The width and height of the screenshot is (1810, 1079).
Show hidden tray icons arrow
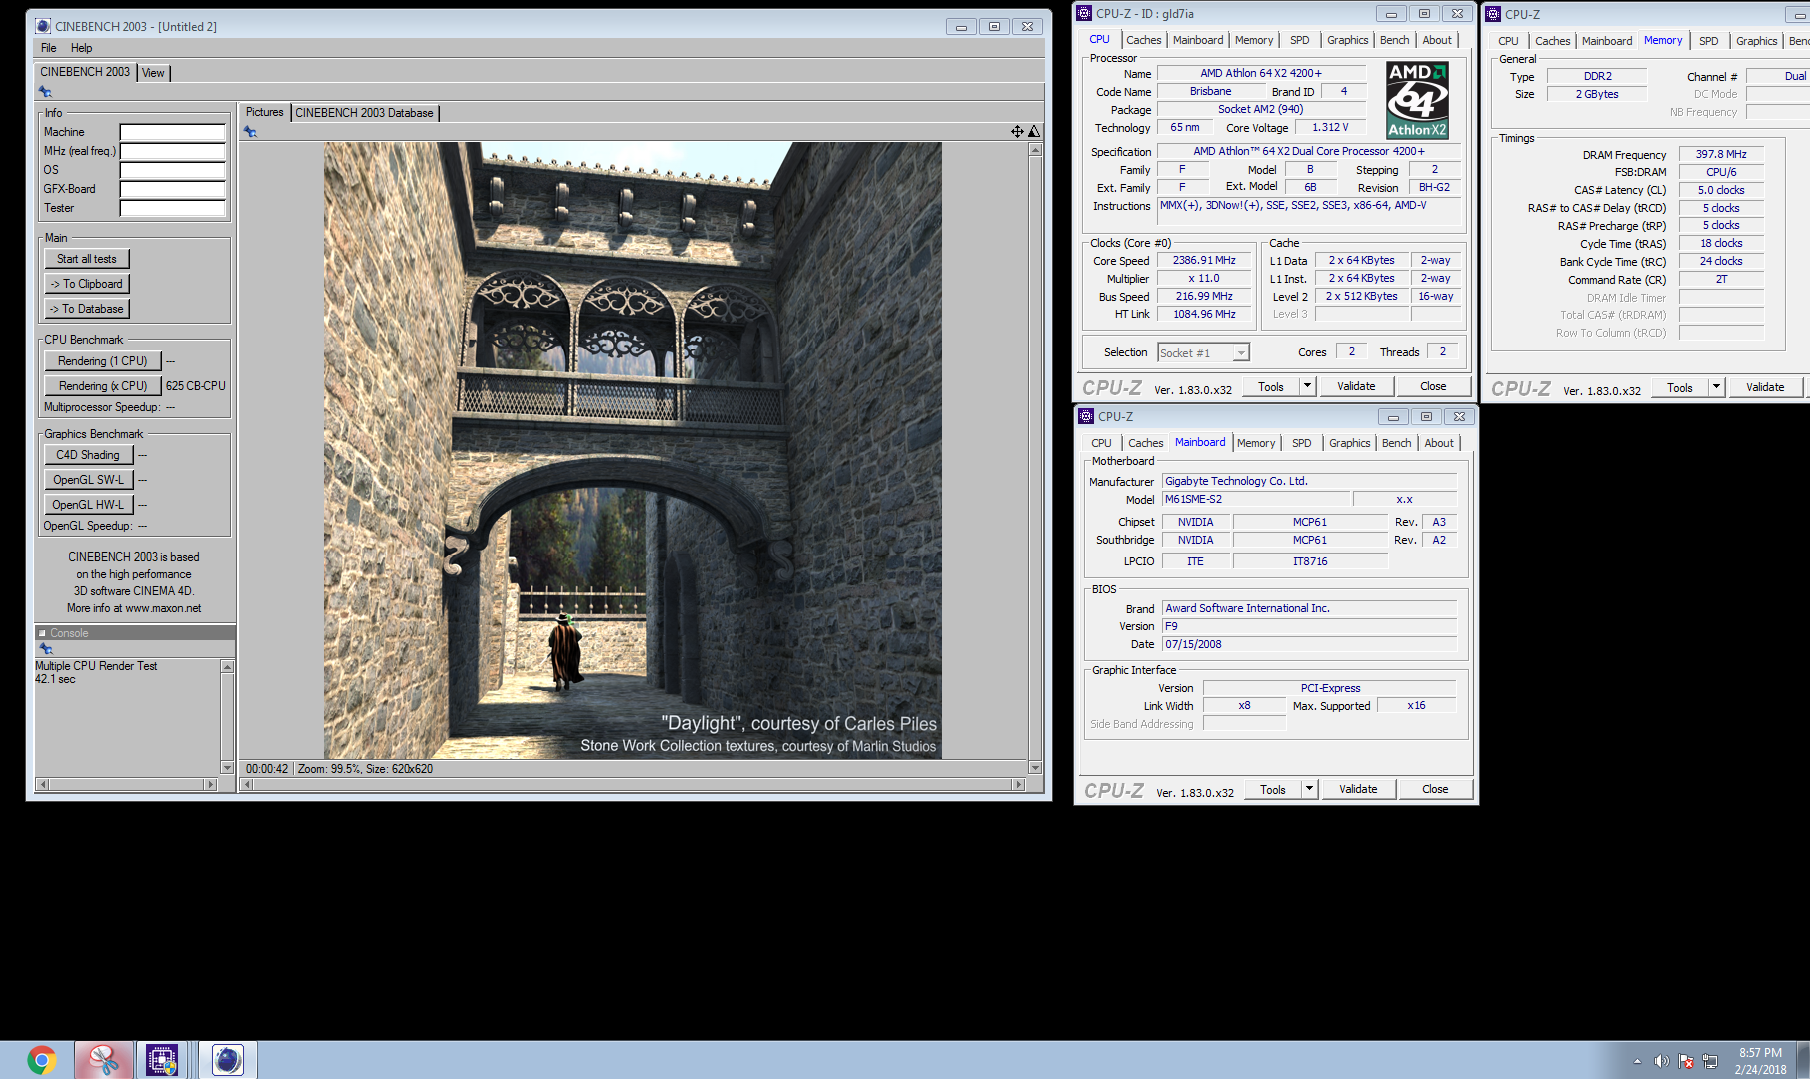click(x=1637, y=1061)
